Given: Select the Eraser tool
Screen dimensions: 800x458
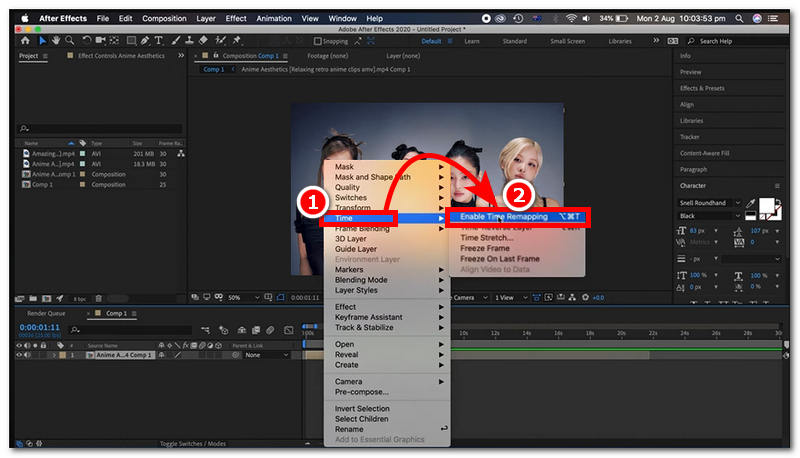Looking at the screenshot, I should click(x=204, y=41).
